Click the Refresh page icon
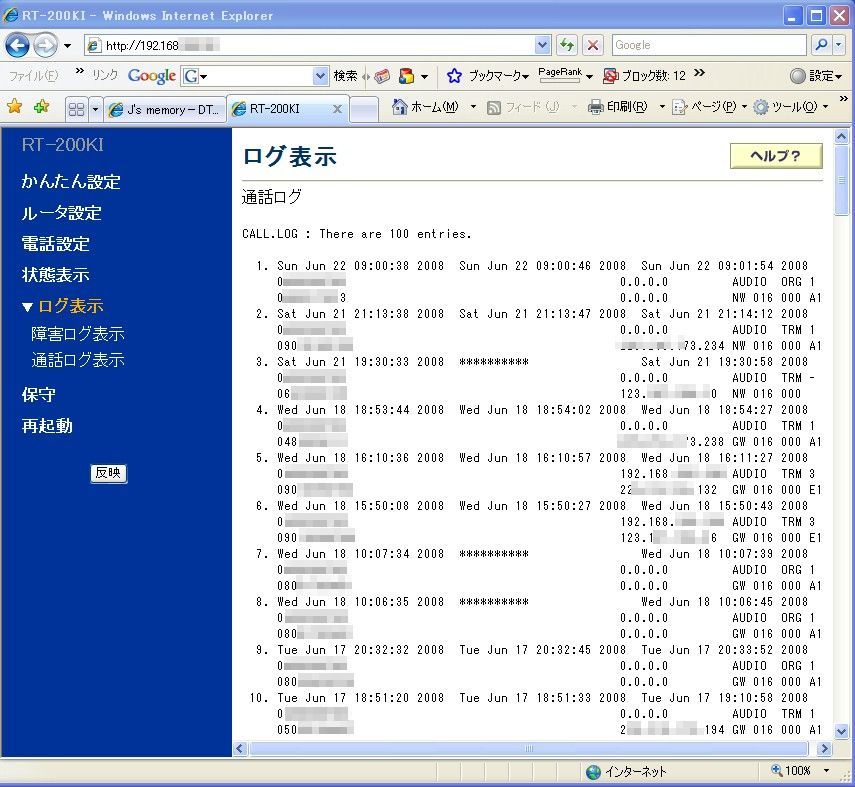This screenshot has height=787, width=855. click(x=567, y=45)
